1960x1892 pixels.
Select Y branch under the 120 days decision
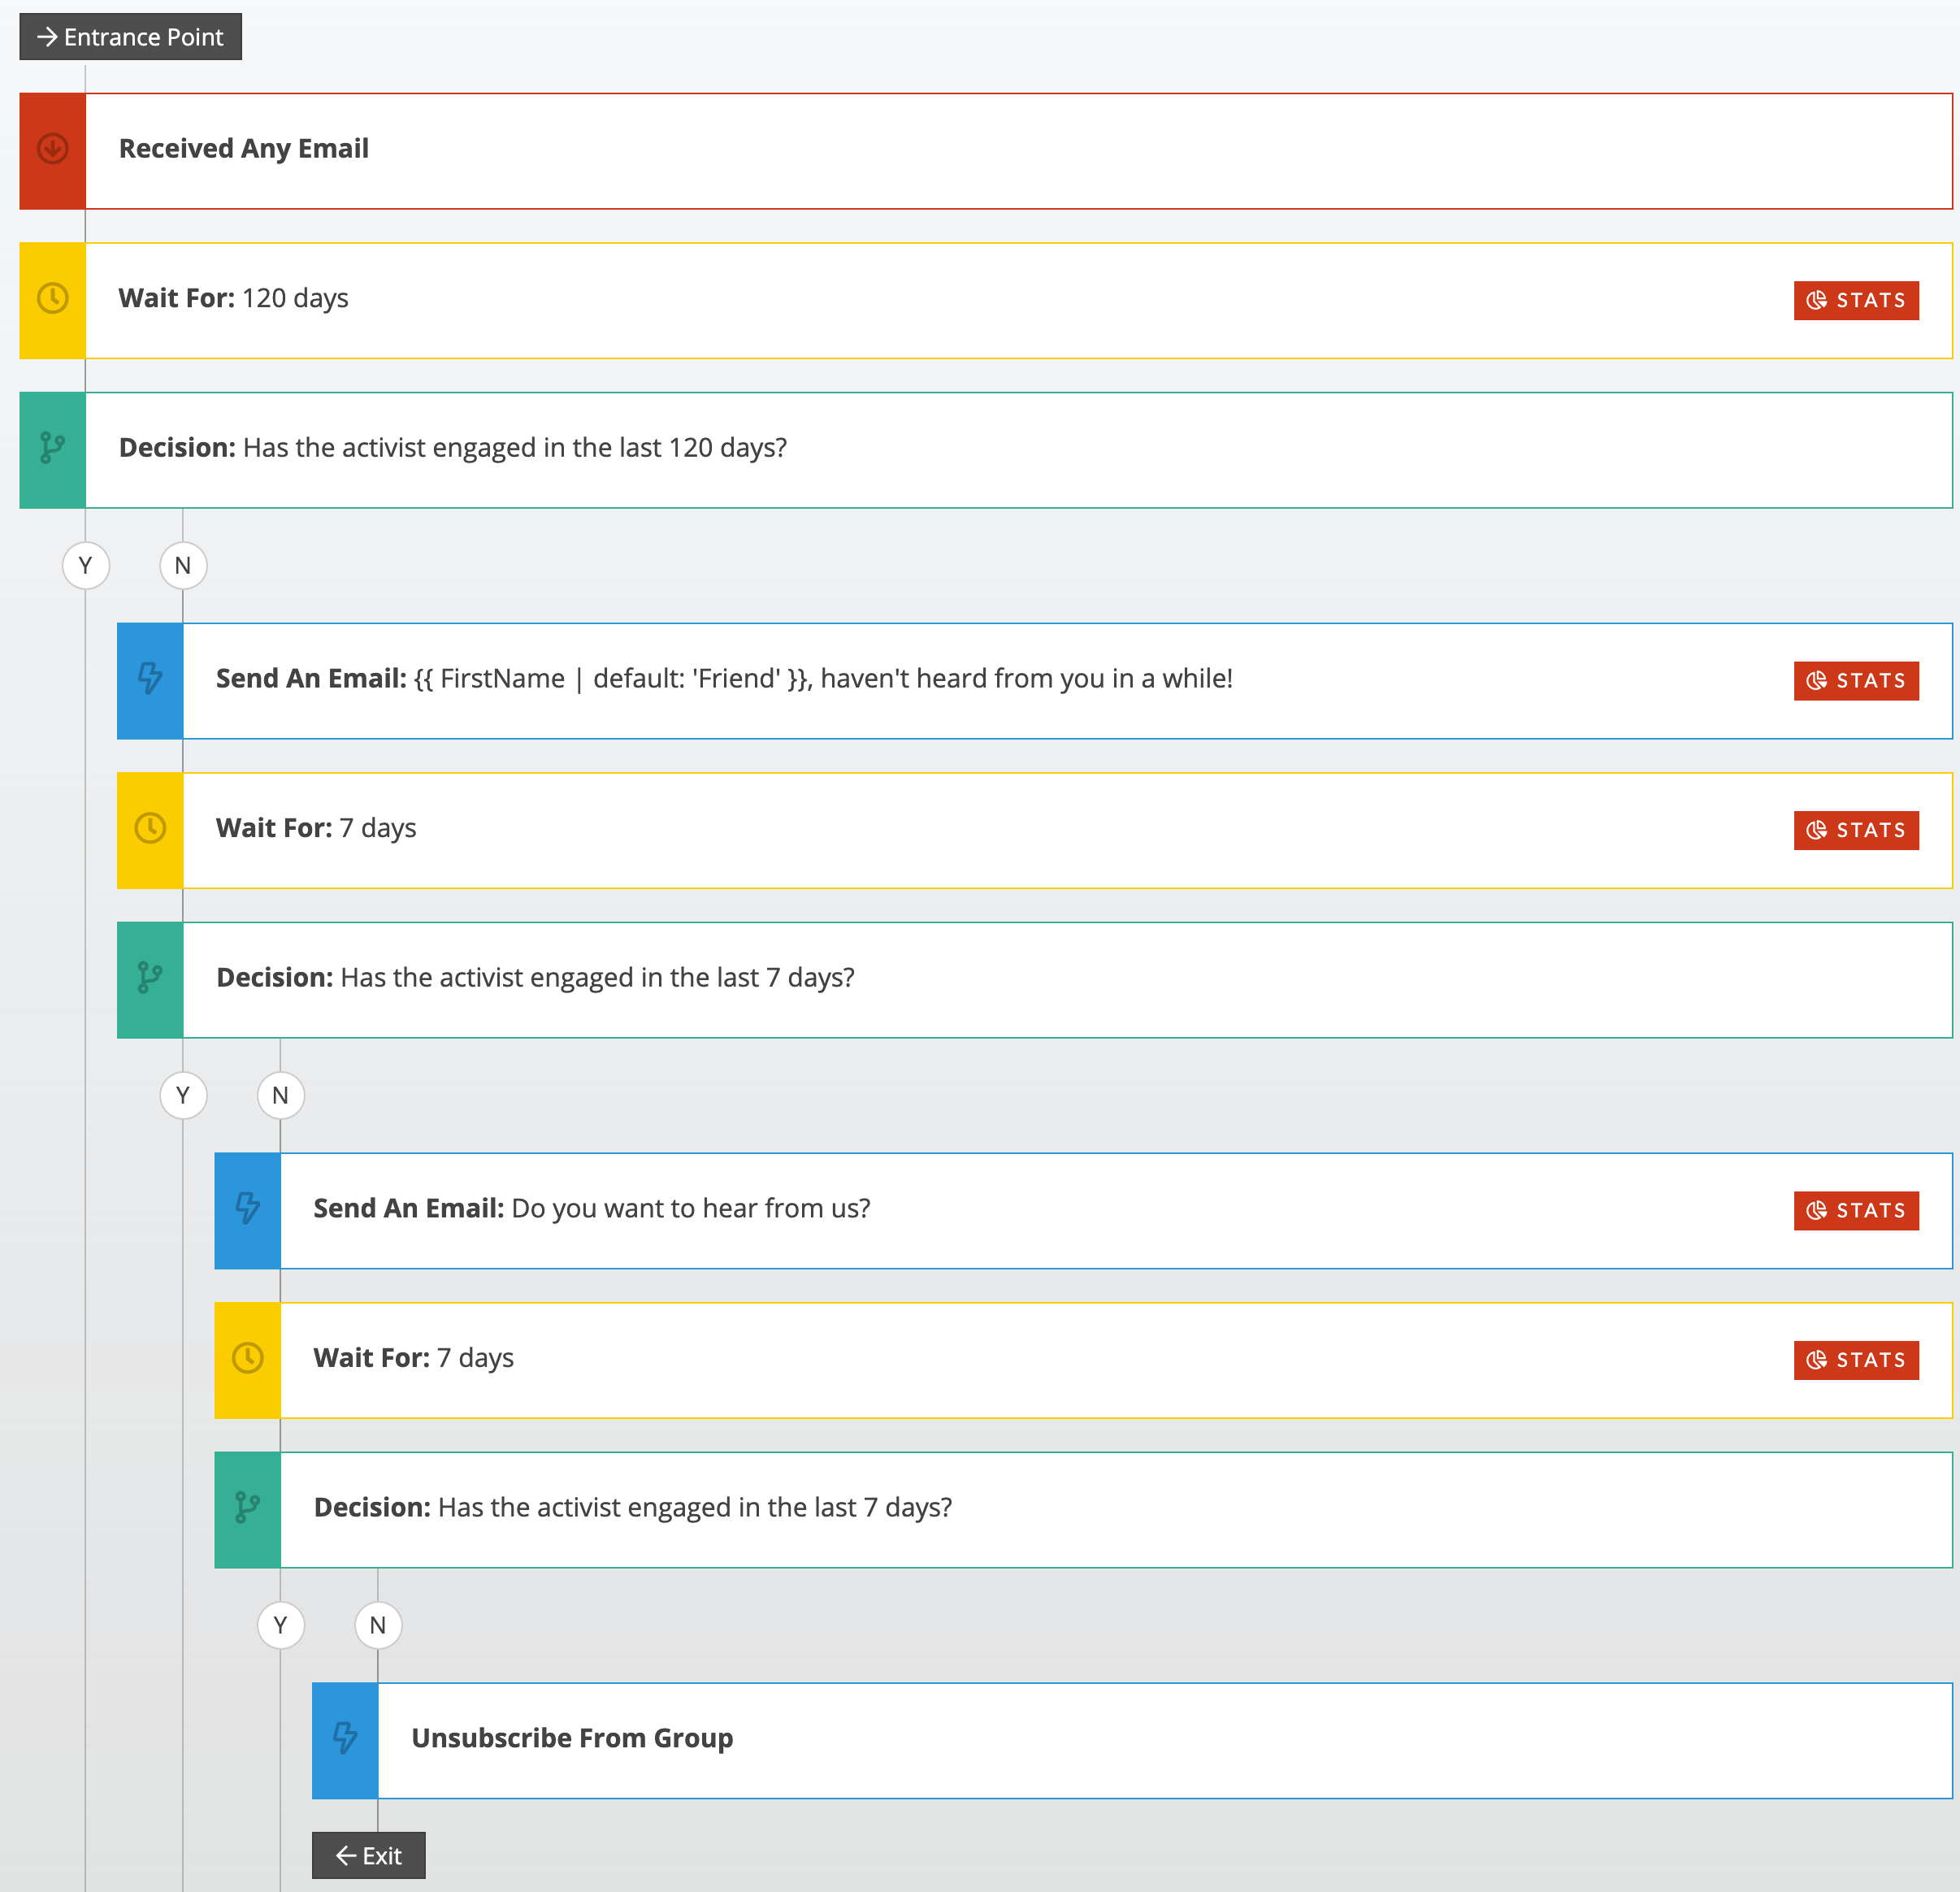point(86,566)
